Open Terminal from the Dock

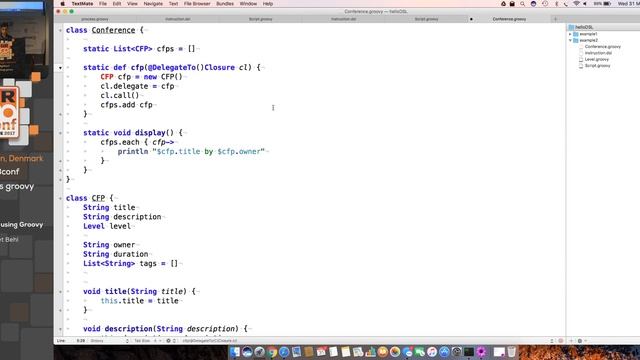469,352
